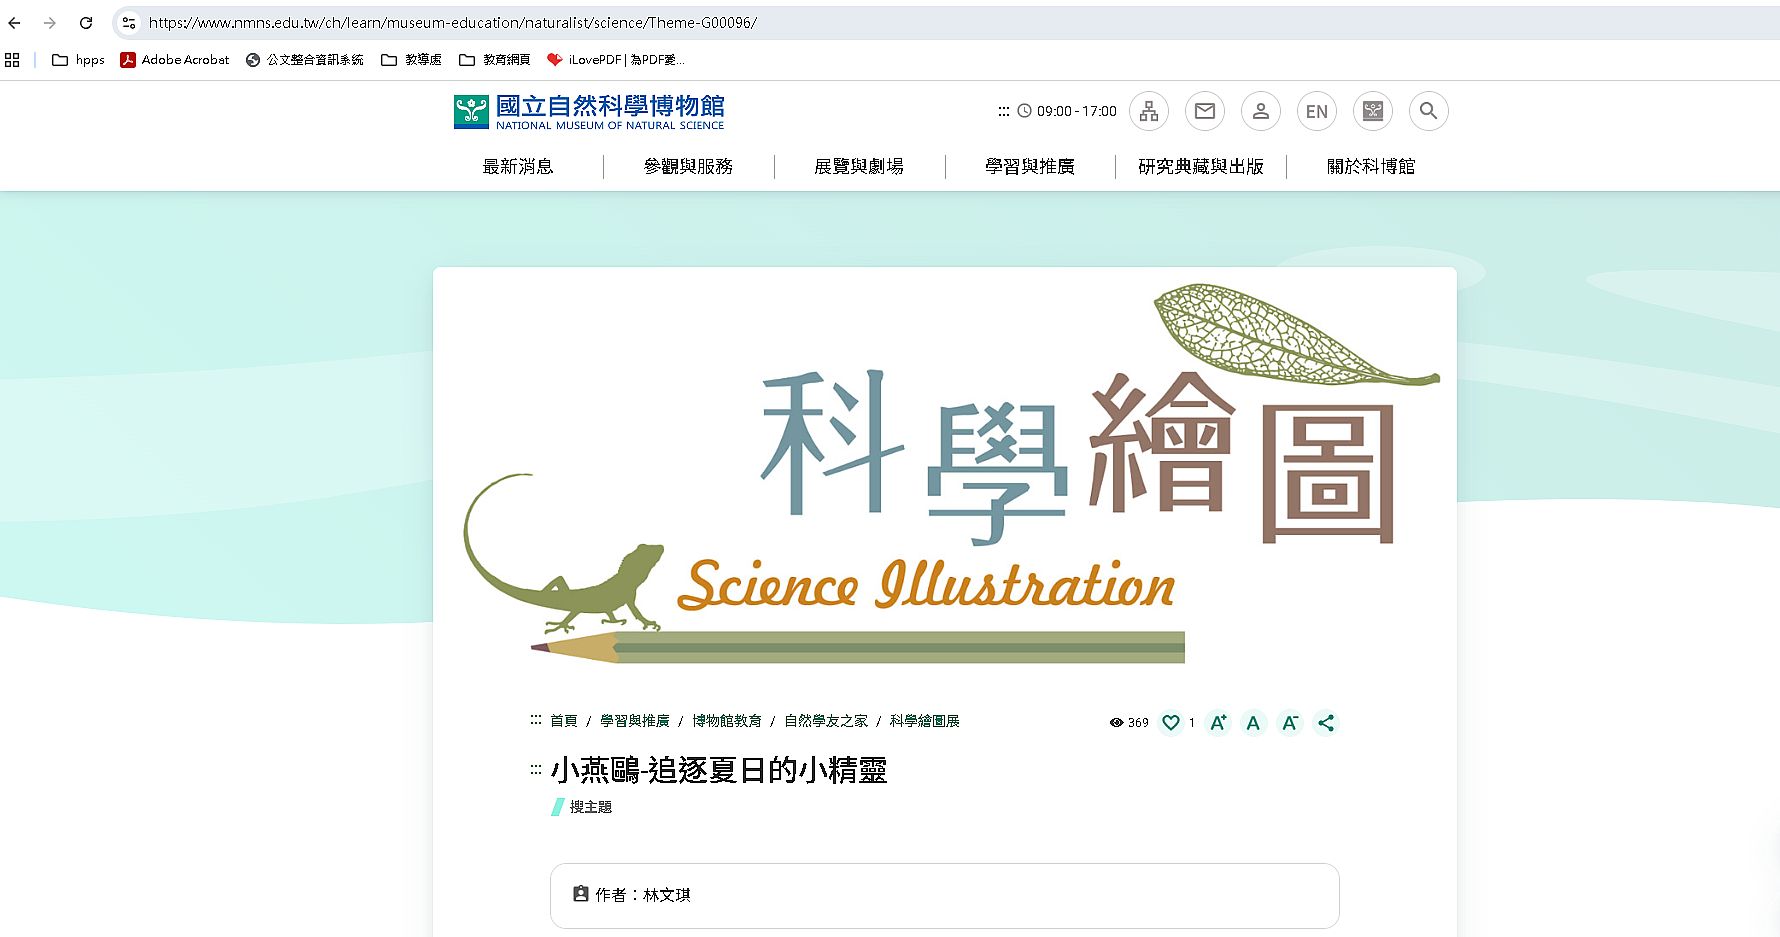Image resolution: width=1780 pixels, height=937 pixels.
Task: Click the envelope mail icon
Action: (1205, 111)
